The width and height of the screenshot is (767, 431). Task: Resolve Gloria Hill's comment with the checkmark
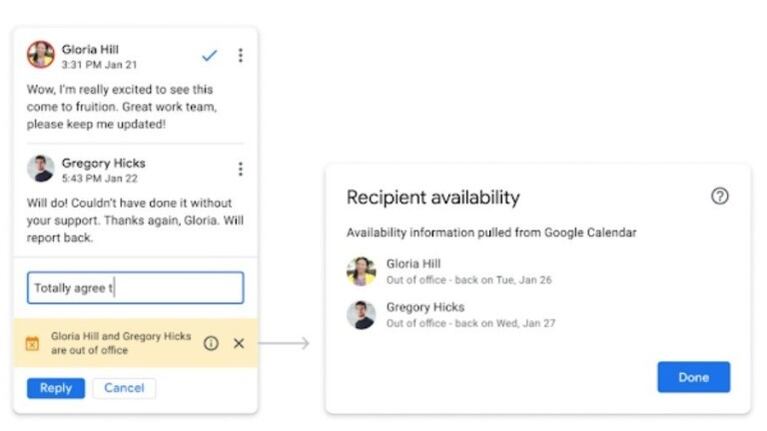209,55
